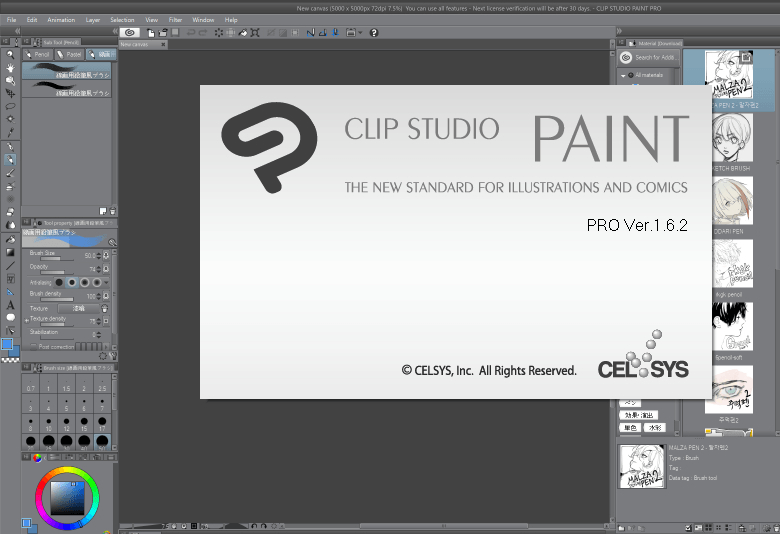The image size is (780, 534).
Task: Expand the Texture density options
Action: [26, 320]
